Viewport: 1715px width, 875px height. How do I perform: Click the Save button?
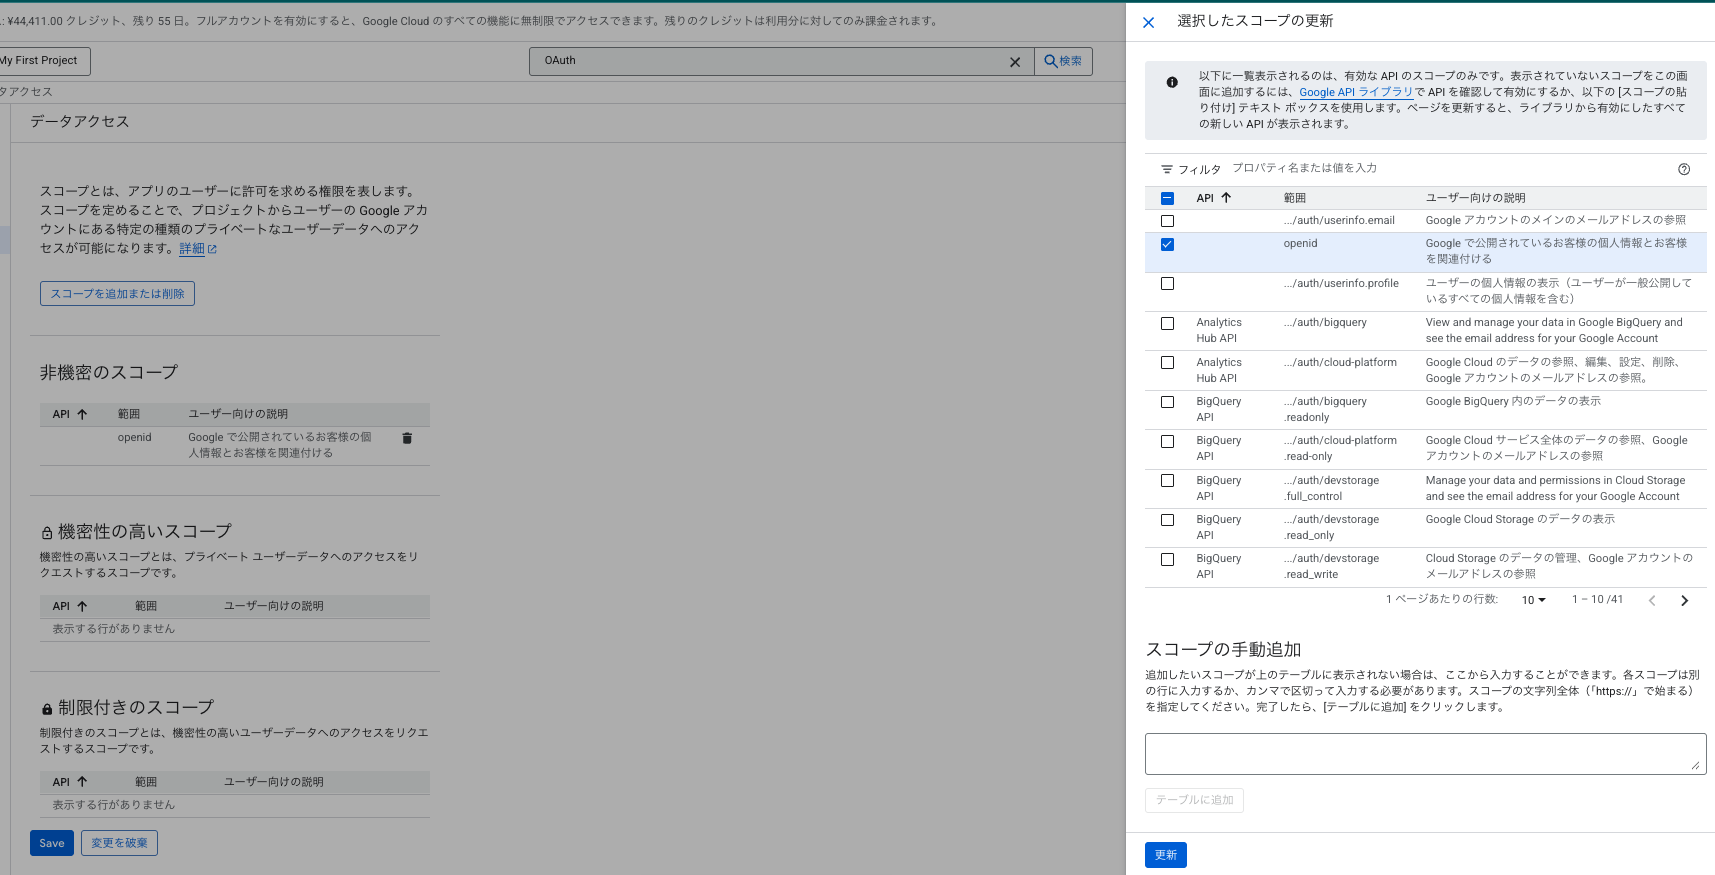[52, 843]
